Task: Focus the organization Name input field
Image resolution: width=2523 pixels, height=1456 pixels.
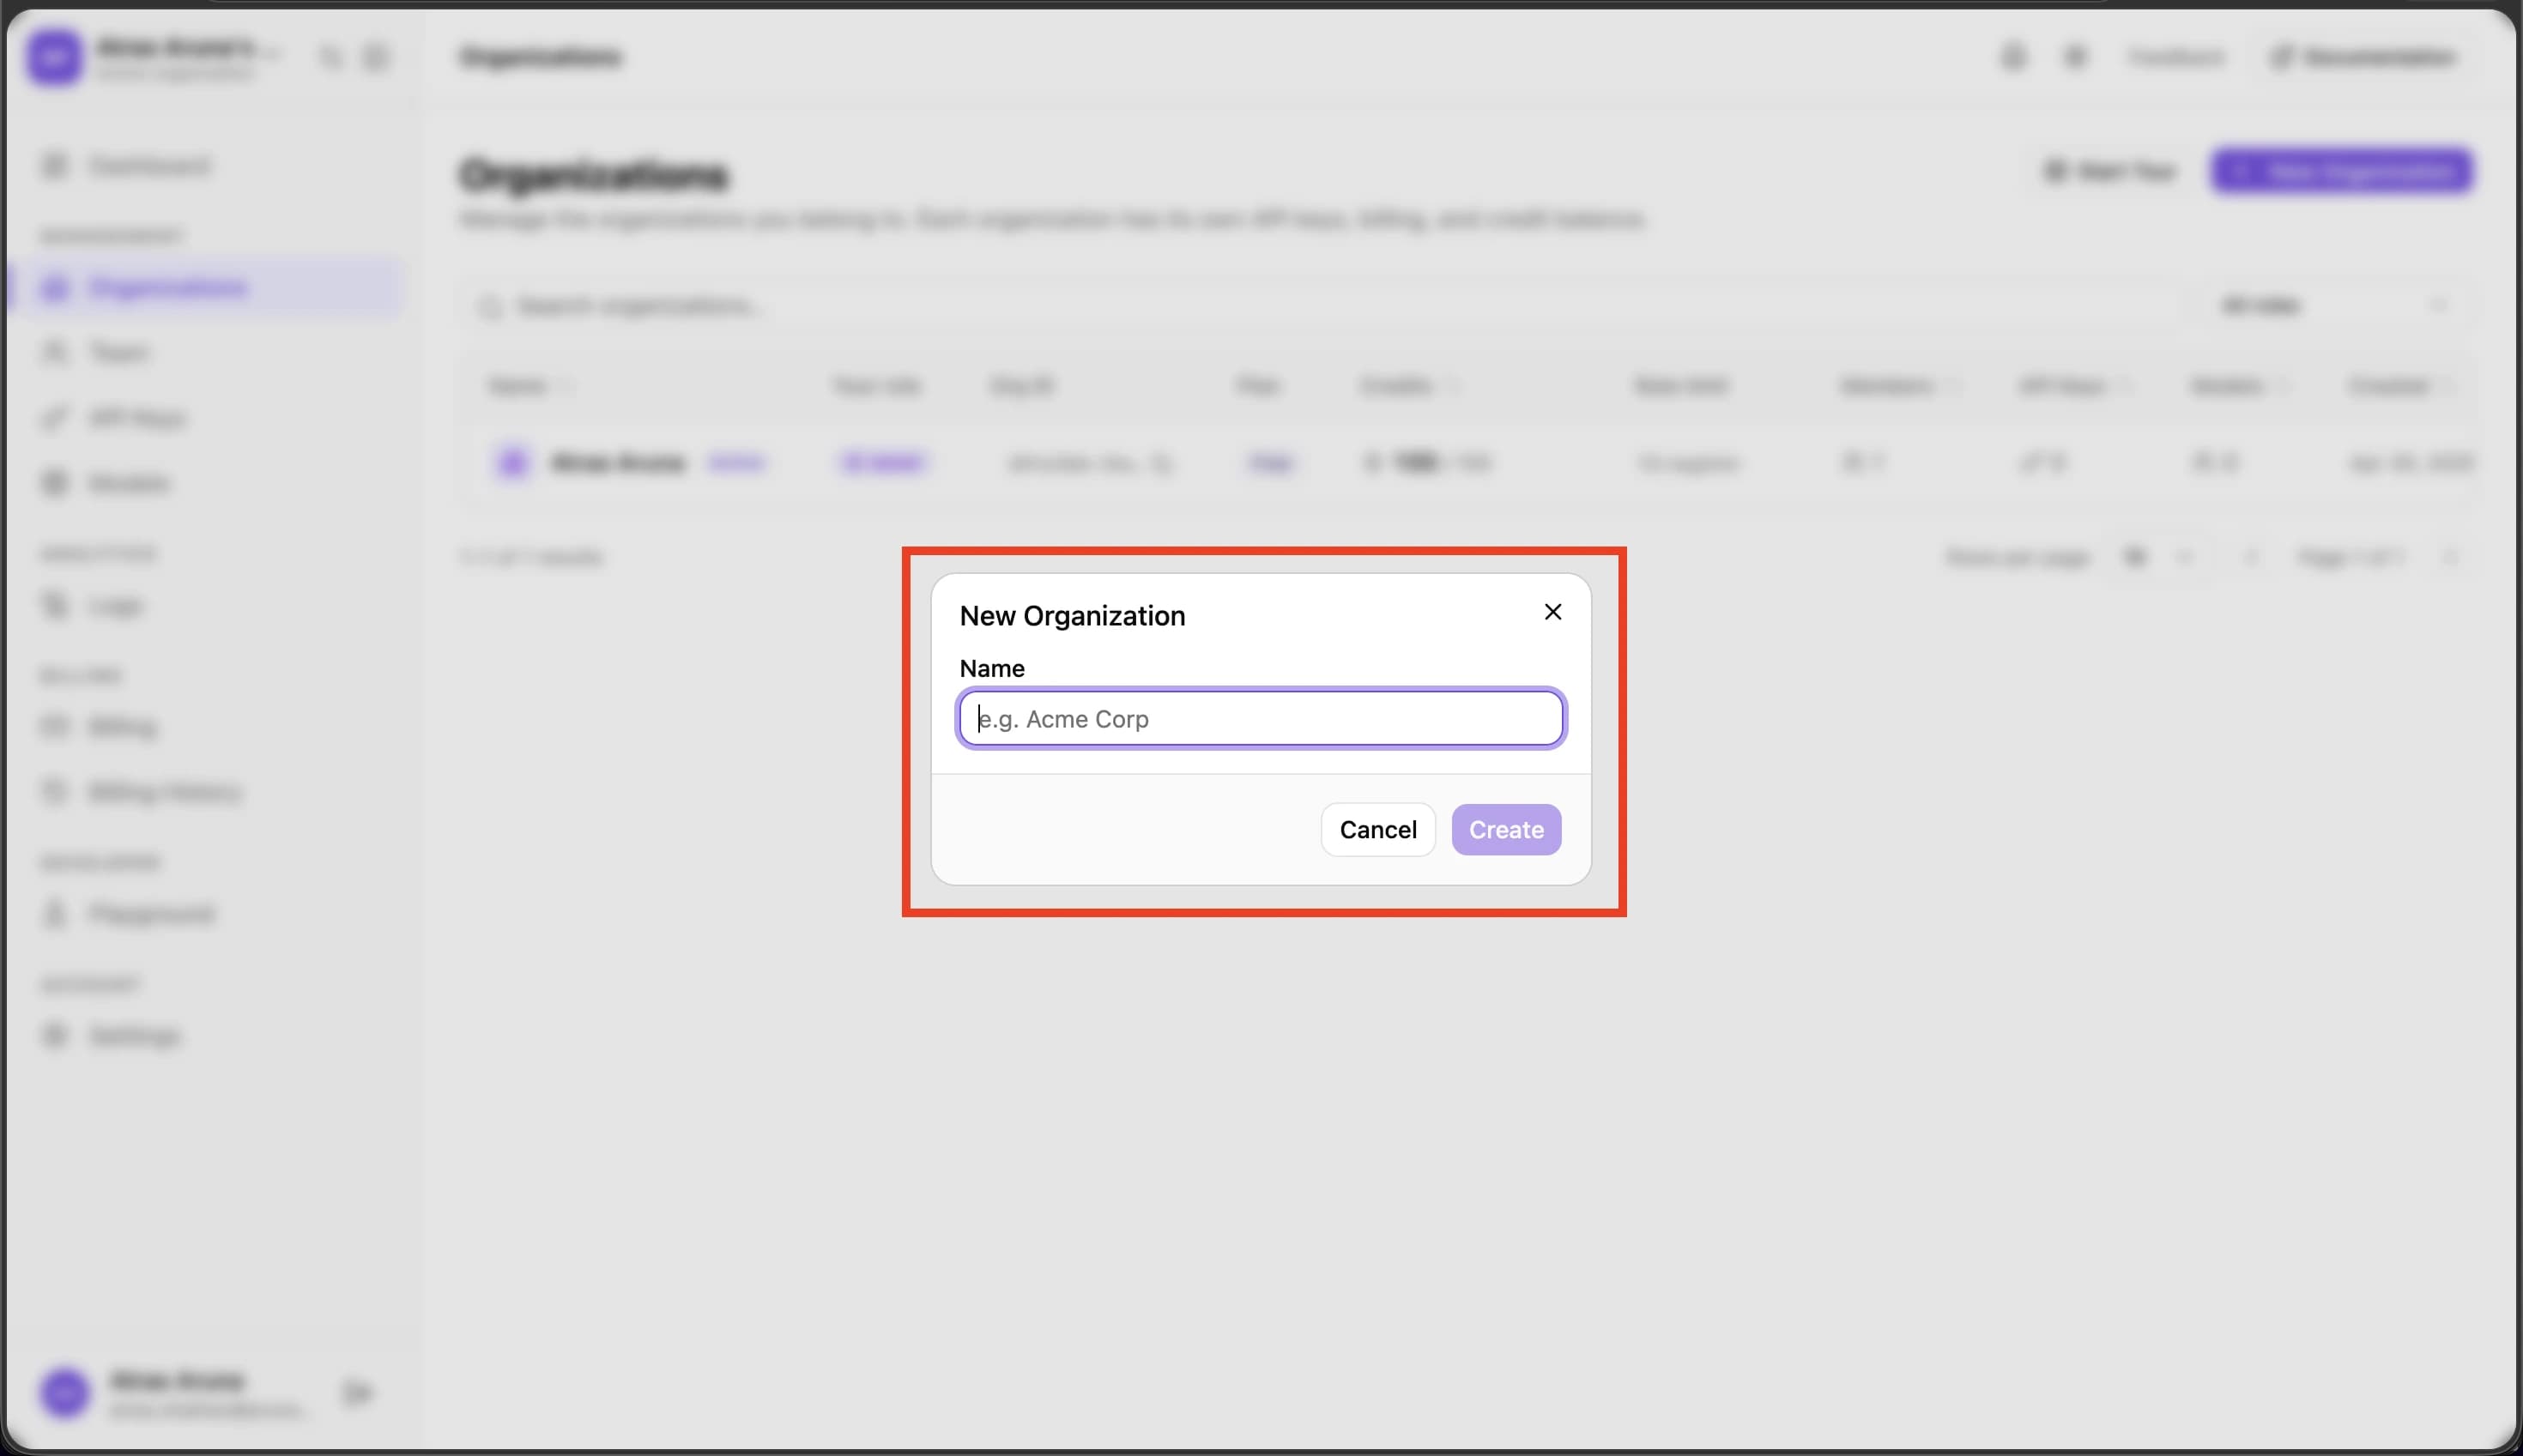Action: [x=1261, y=718]
